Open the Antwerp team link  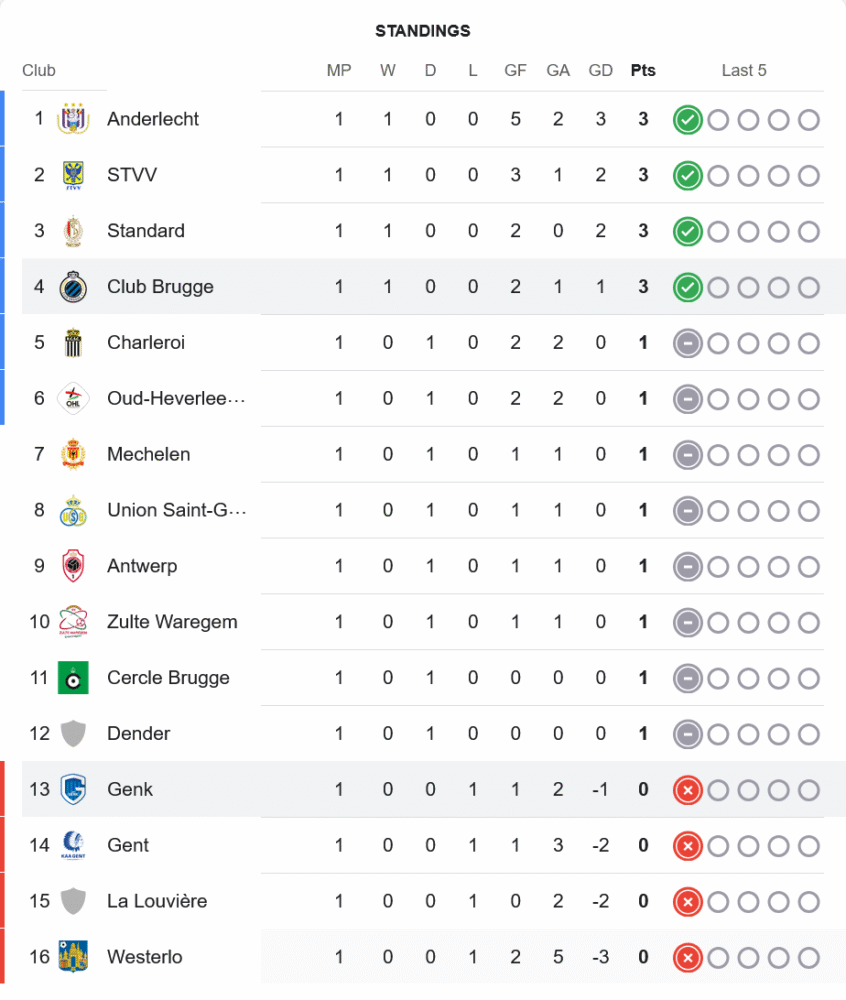pyautogui.click(x=142, y=566)
